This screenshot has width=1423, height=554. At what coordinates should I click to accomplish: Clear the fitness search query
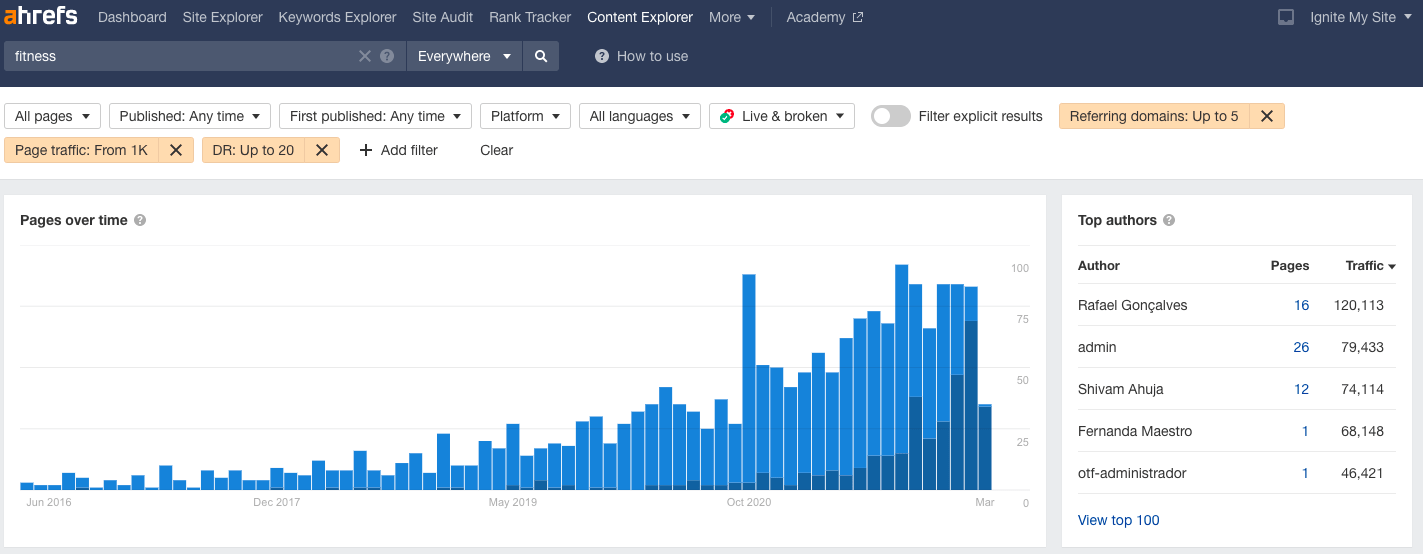(x=365, y=57)
